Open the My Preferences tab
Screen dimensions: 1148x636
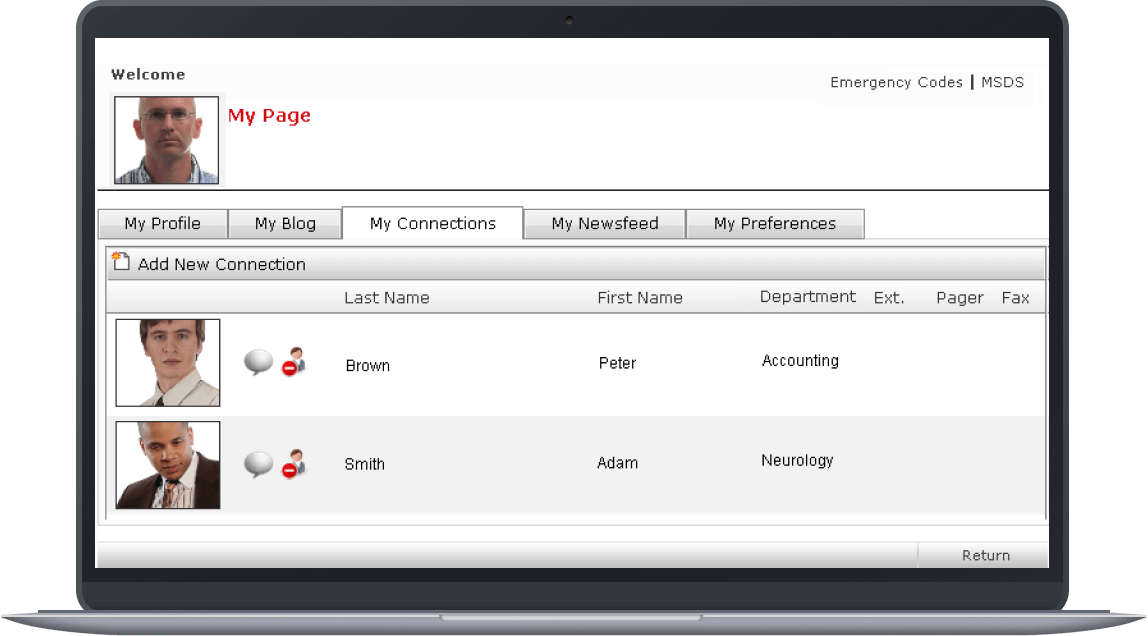coord(775,223)
